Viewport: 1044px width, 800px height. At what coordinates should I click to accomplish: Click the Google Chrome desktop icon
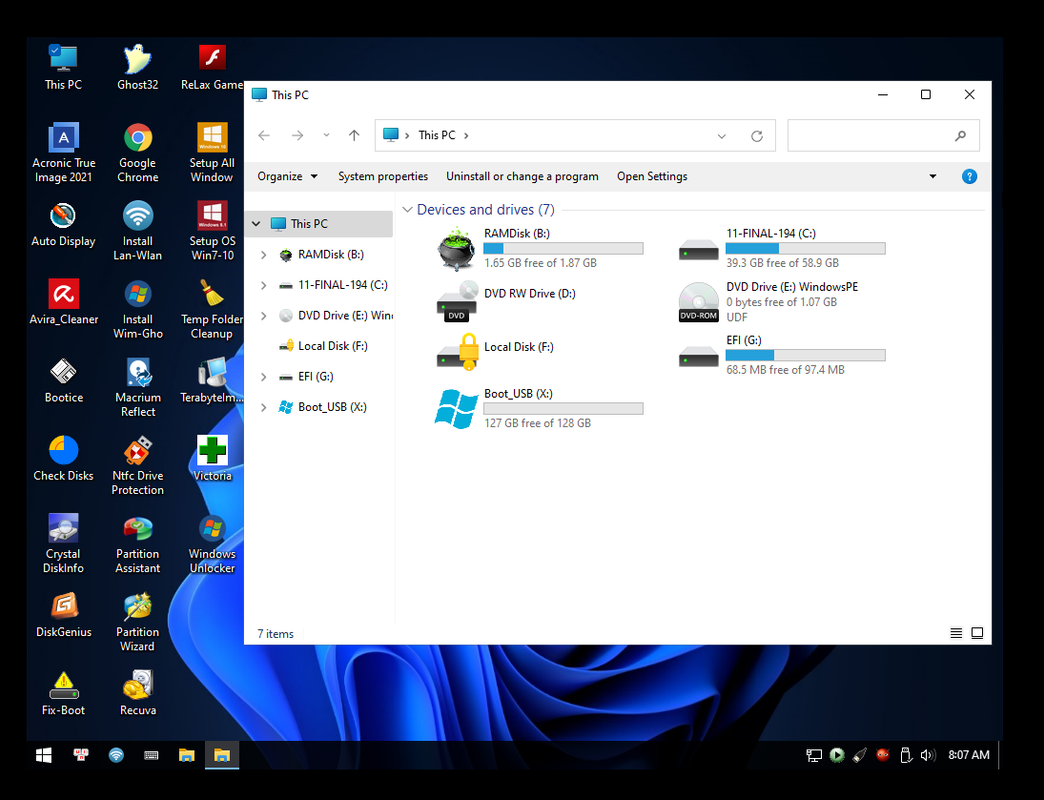pos(137,152)
